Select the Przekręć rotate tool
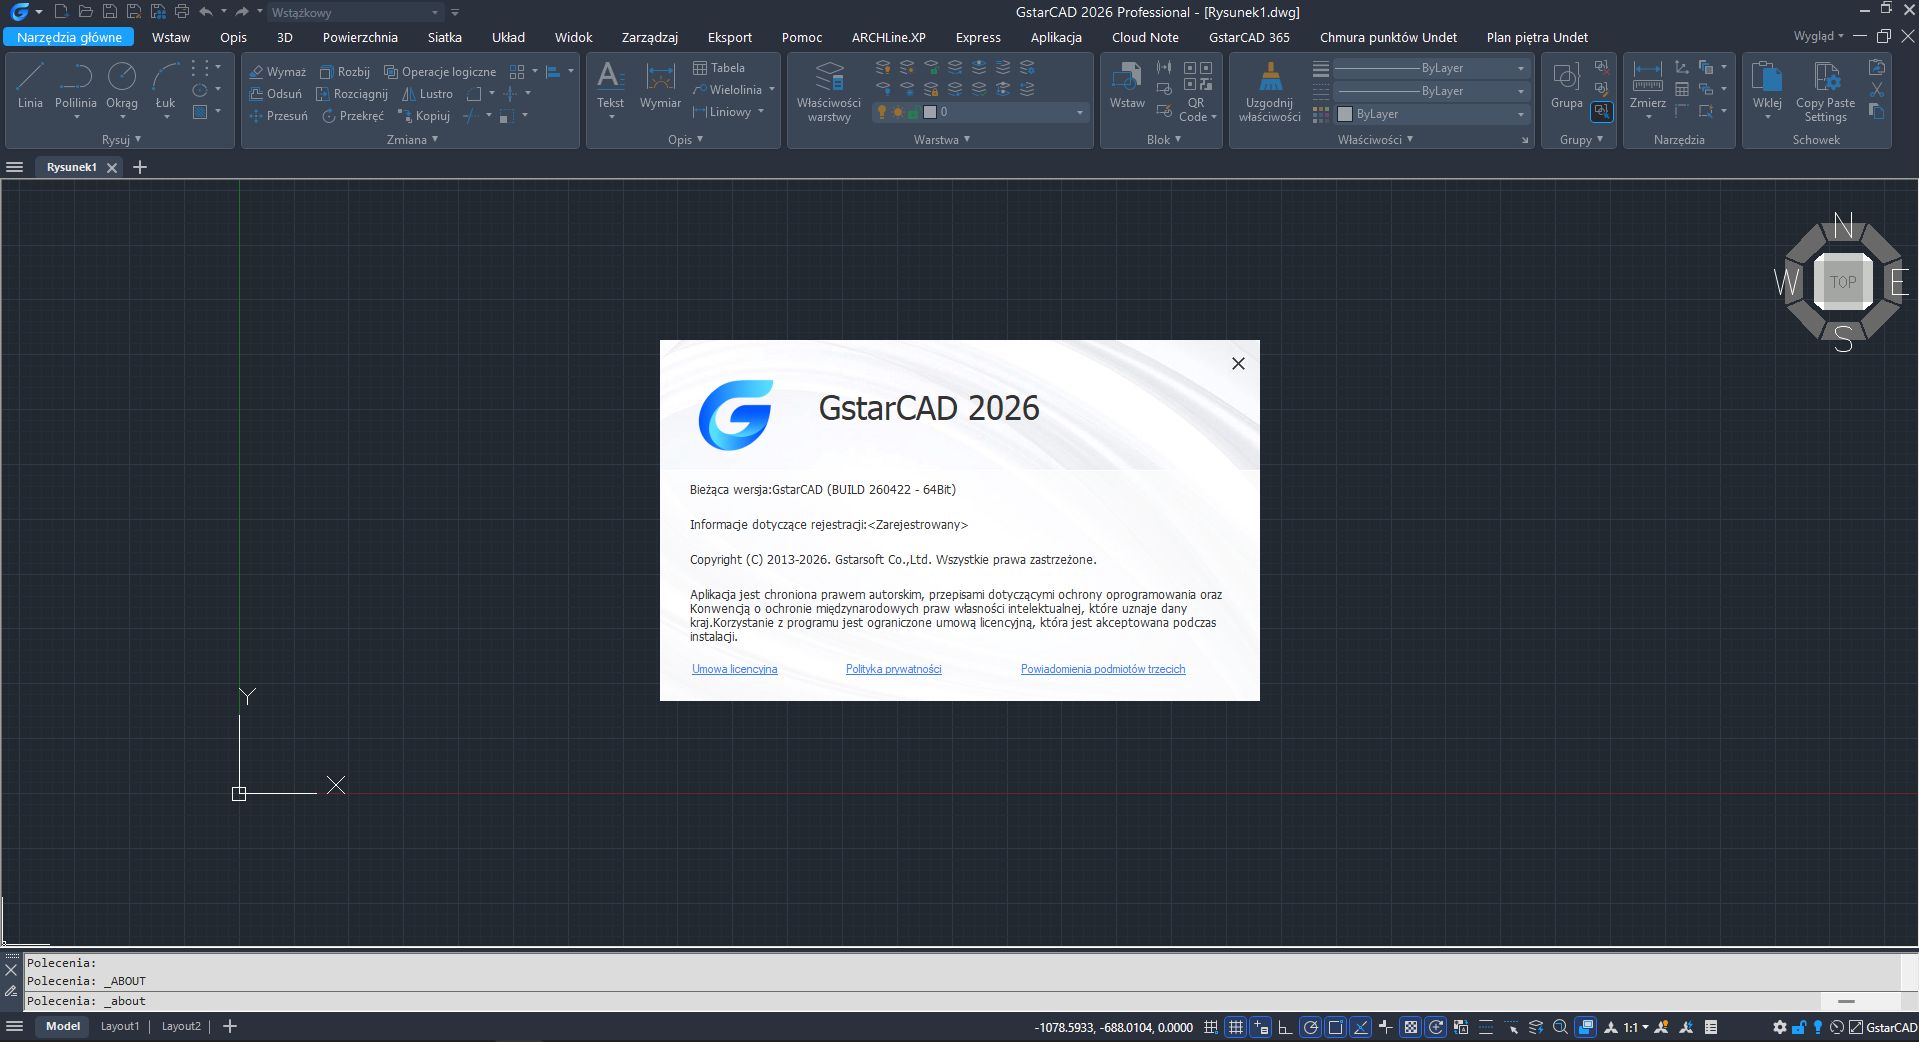The image size is (1919, 1042). point(353,116)
